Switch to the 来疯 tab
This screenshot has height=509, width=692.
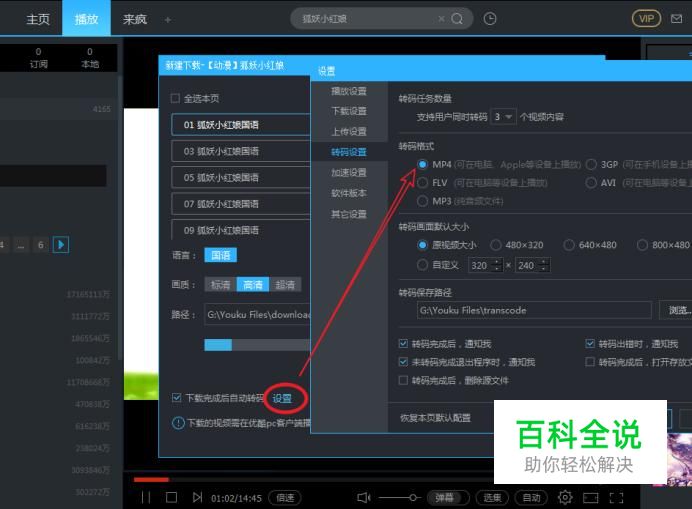pyautogui.click(x=135, y=19)
